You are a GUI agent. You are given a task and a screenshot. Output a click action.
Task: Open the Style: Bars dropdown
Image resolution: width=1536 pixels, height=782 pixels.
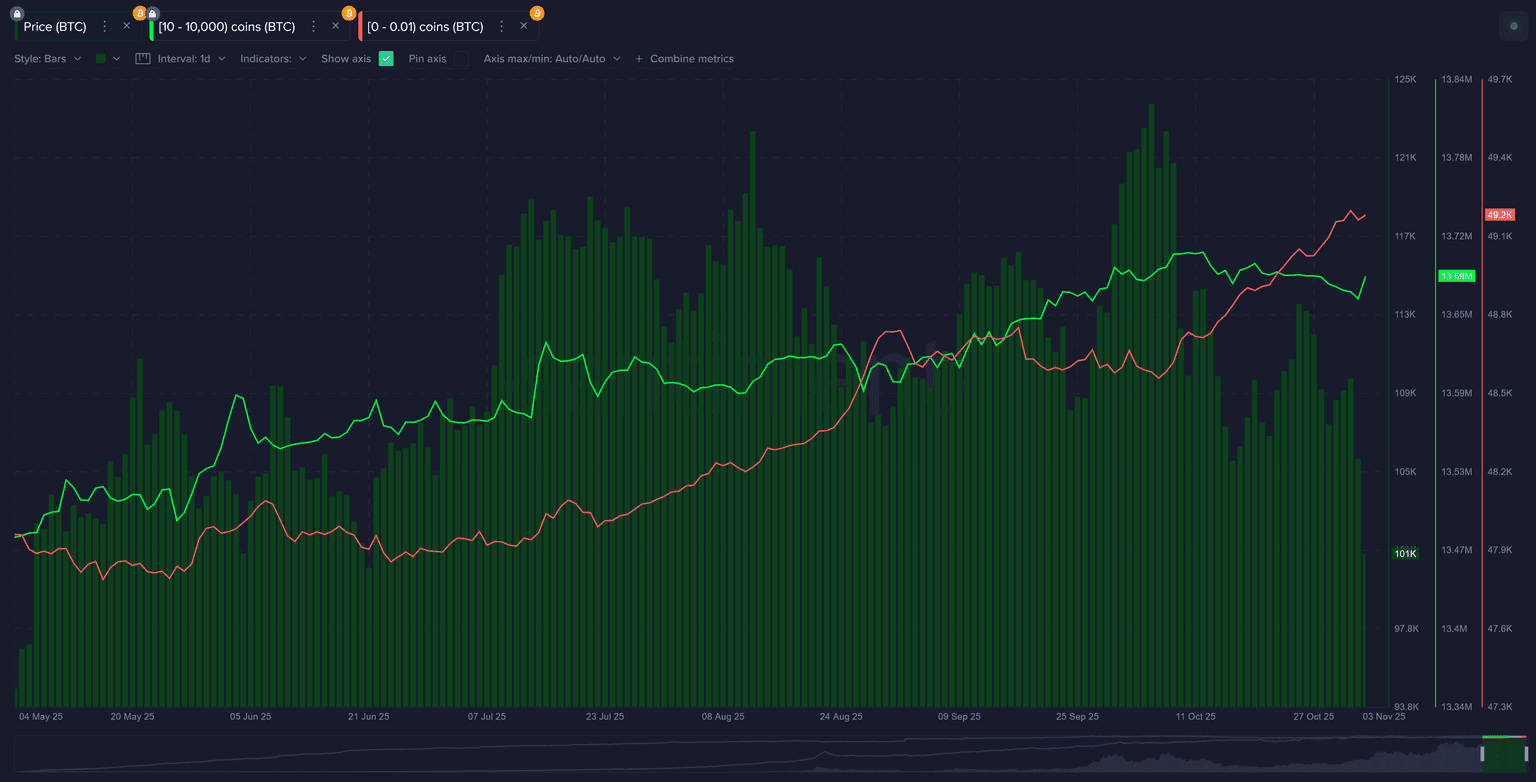click(x=47, y=59)
